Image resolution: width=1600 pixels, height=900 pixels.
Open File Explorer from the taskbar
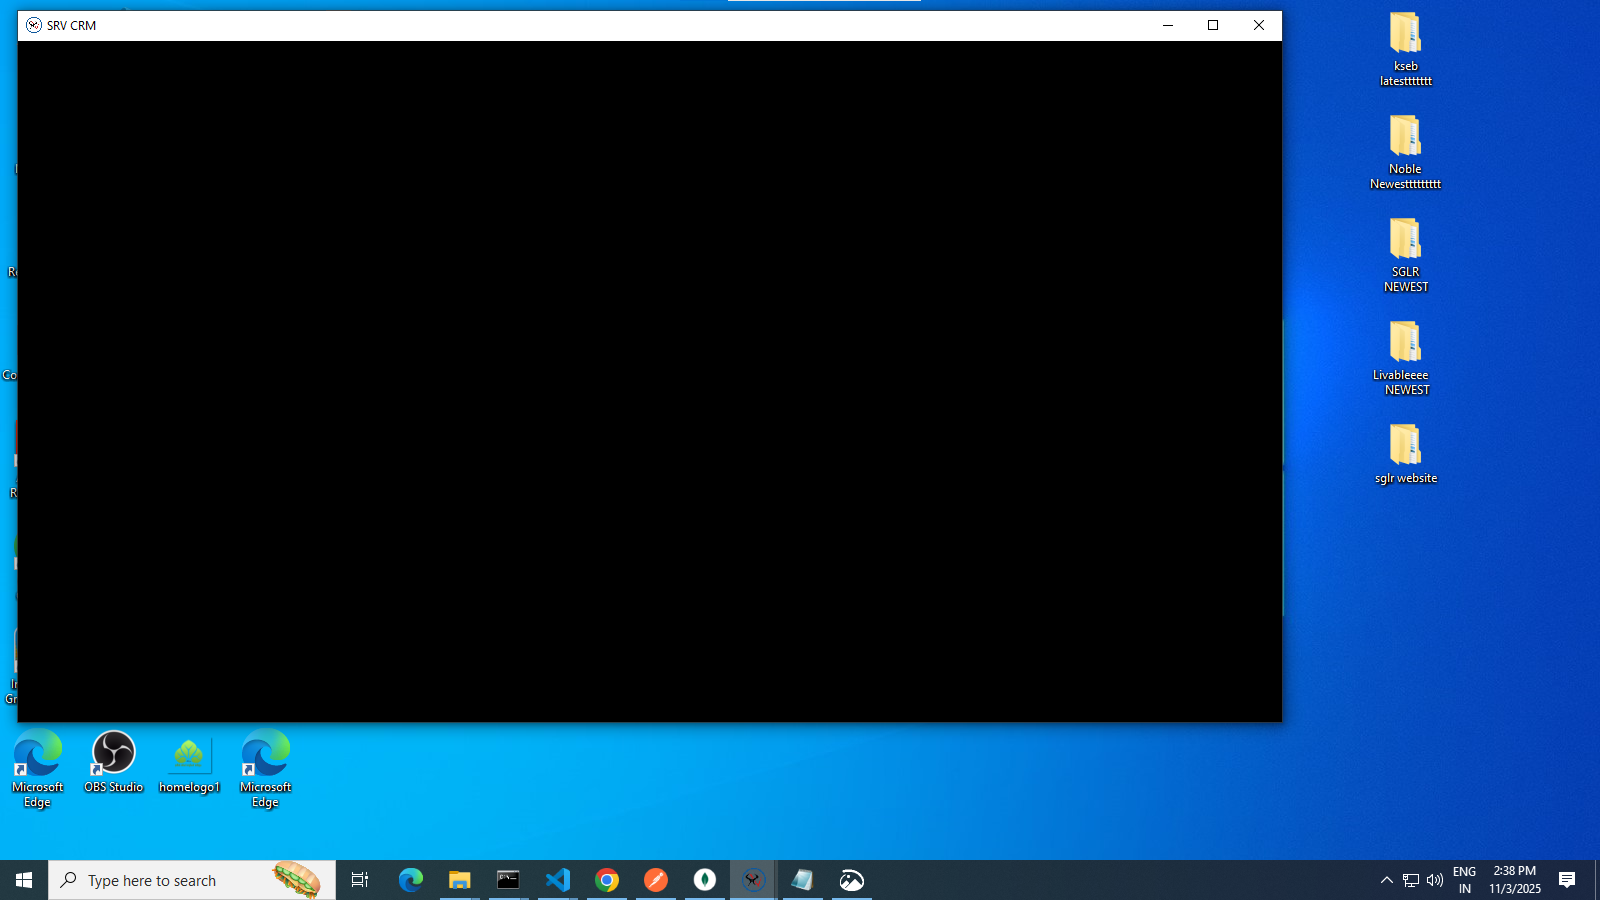pos(459,880)
